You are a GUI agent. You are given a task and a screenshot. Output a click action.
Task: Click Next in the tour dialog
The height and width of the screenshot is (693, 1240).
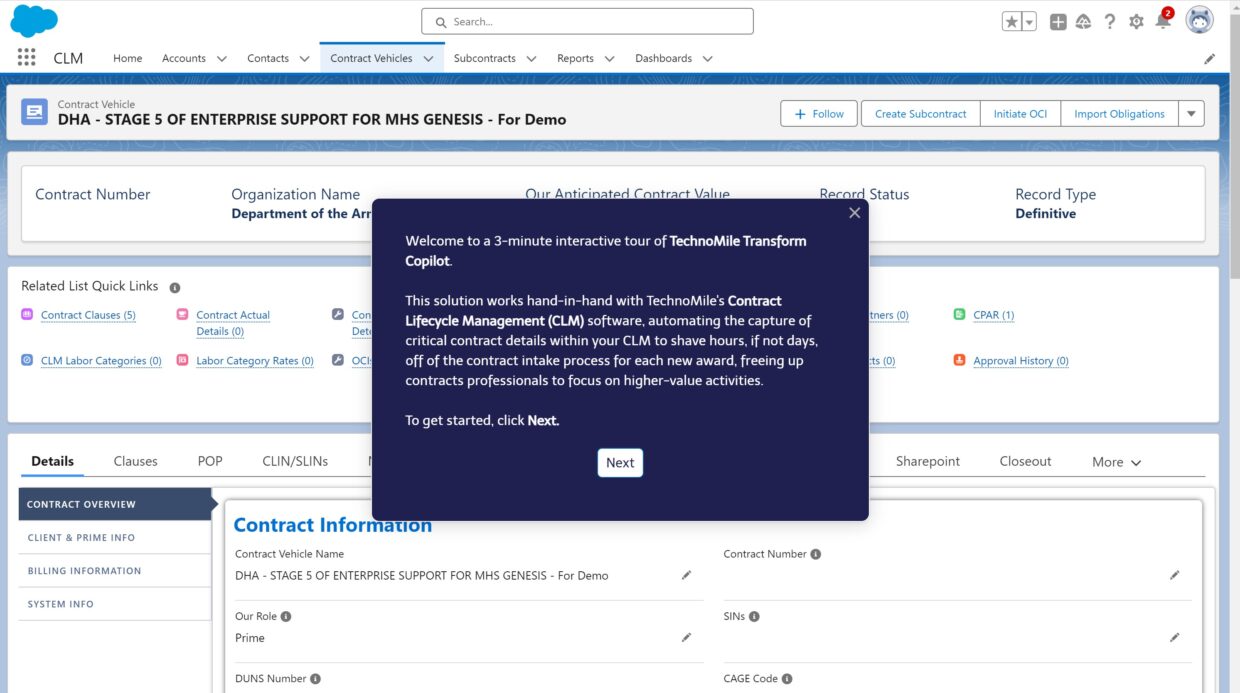620,462
